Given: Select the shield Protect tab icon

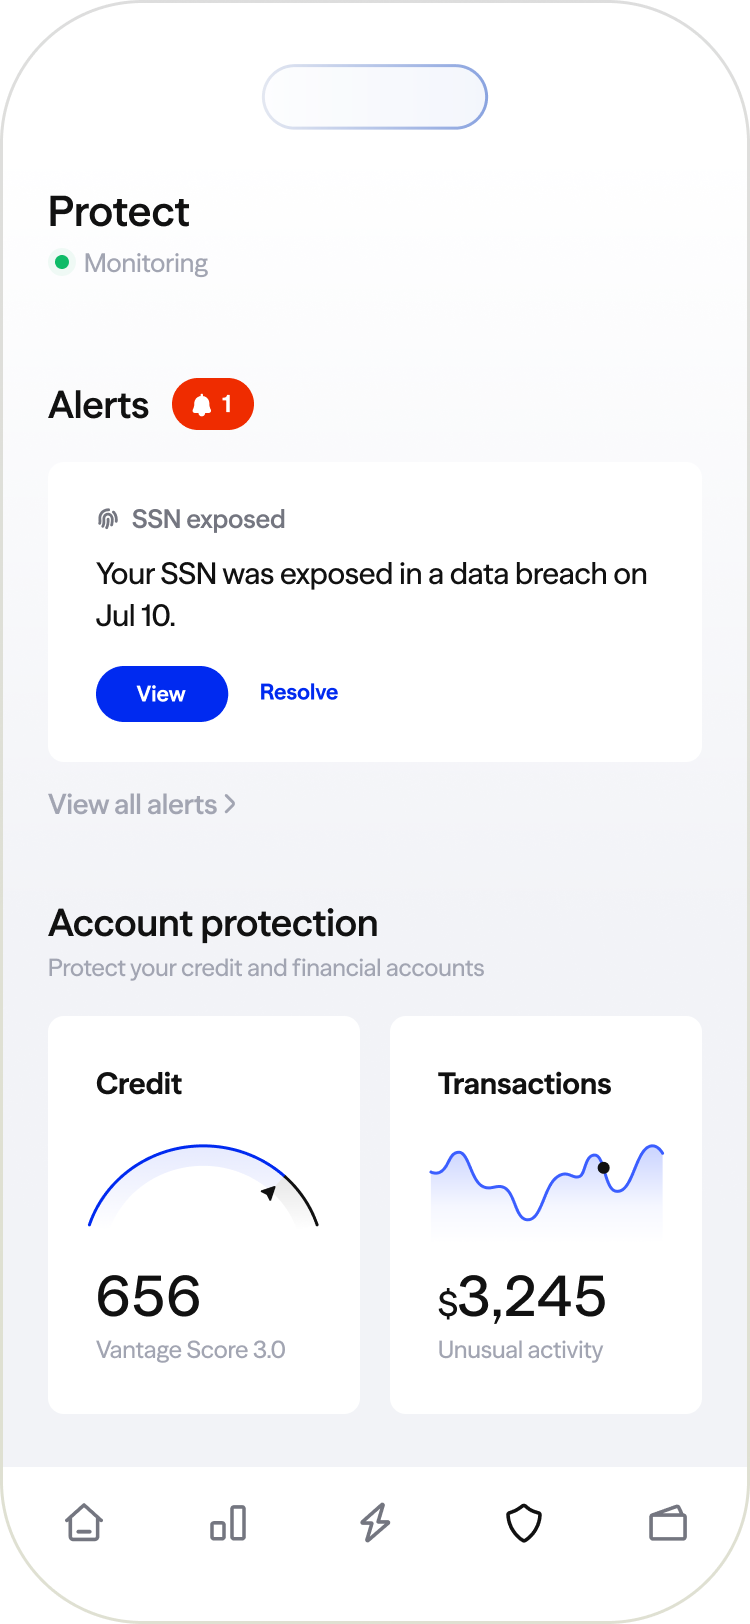Looking at the screenshot, I should coord(523,1523).
